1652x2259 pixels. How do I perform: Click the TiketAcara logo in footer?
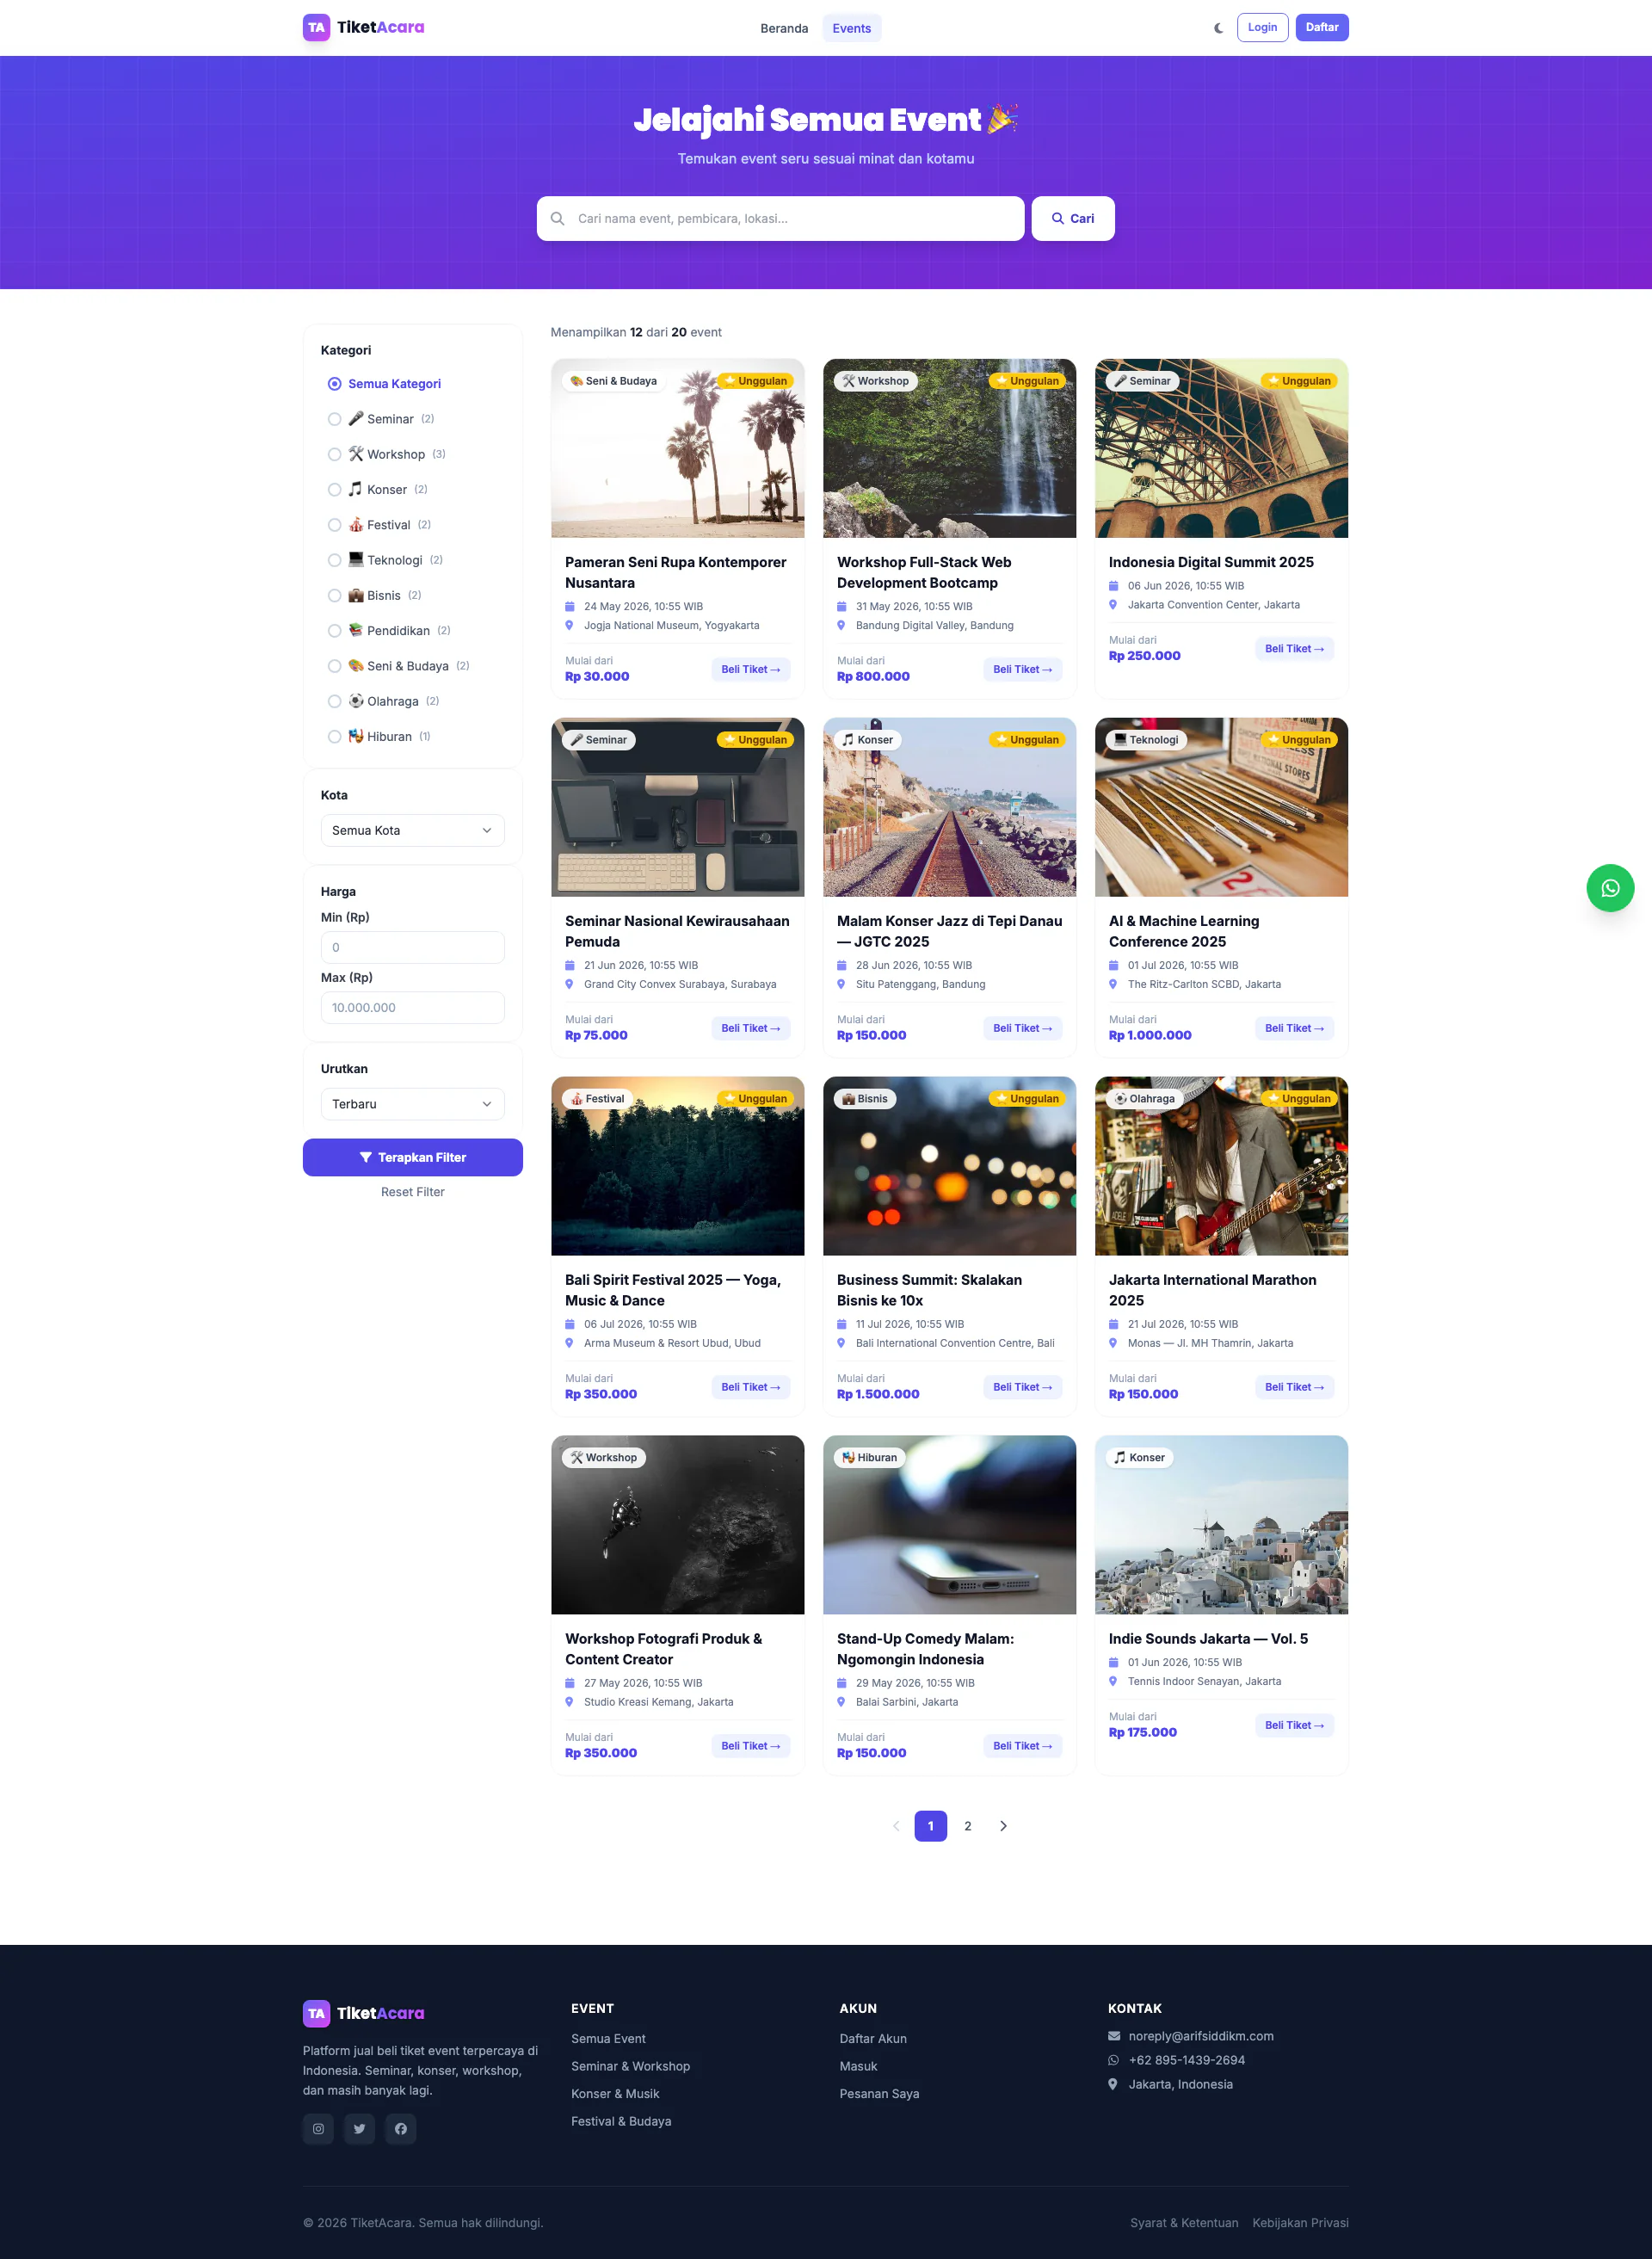364,2013
